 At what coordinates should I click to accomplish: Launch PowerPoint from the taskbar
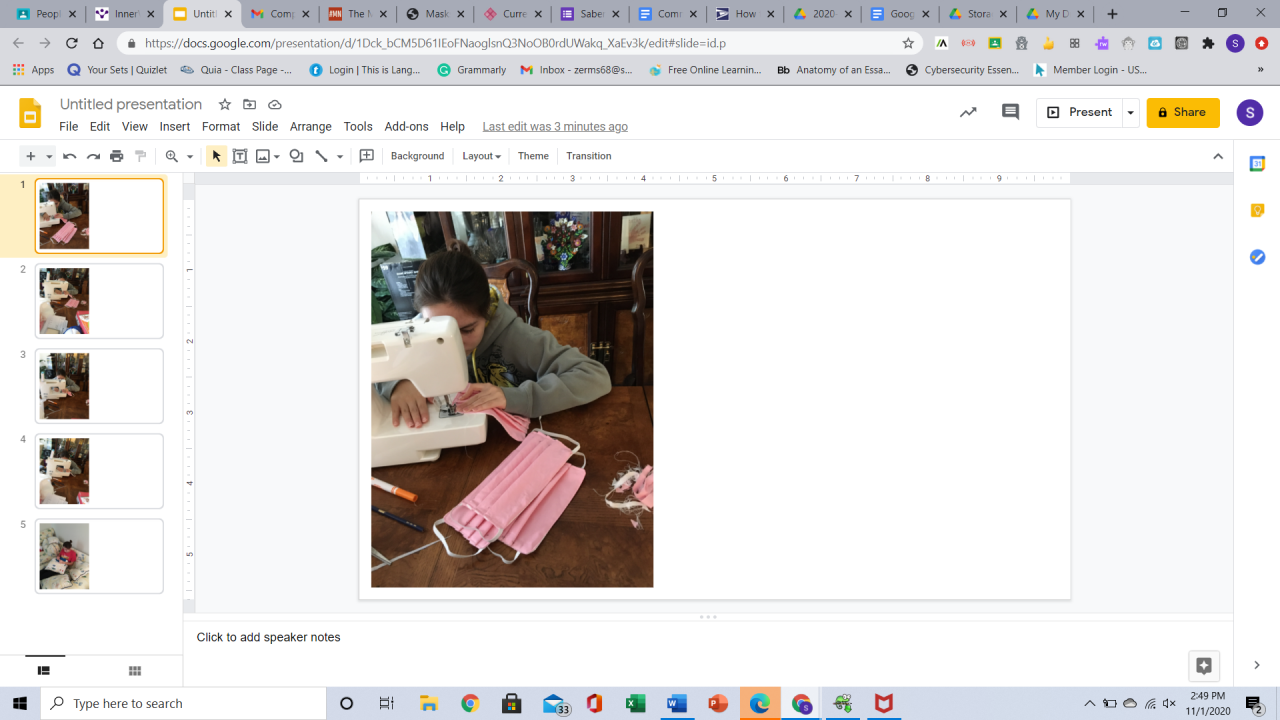click(x=718, y=703)
